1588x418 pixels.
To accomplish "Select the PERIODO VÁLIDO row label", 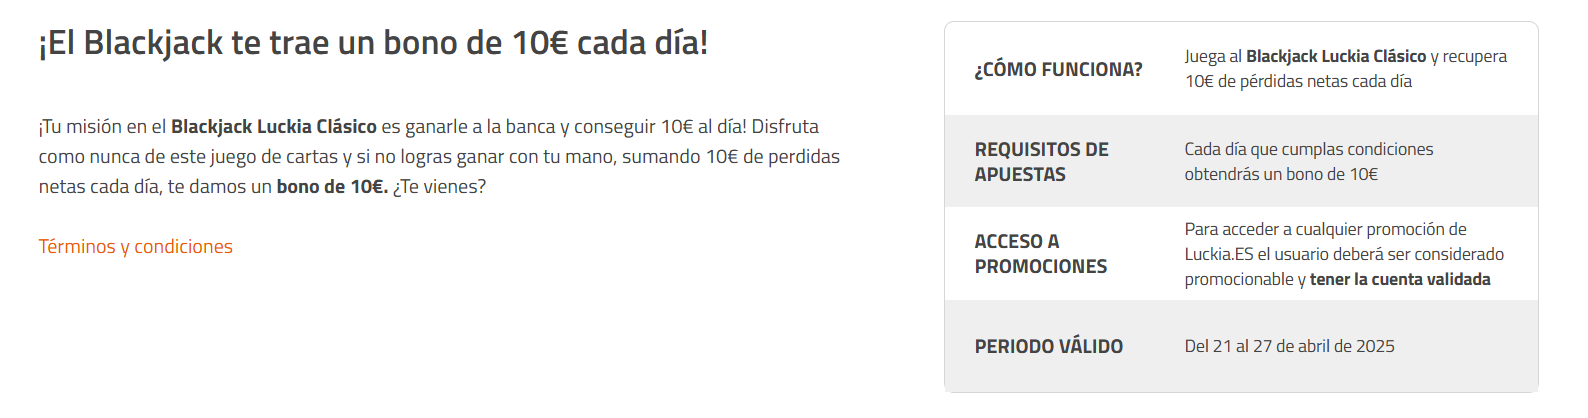I will 1049,347.
